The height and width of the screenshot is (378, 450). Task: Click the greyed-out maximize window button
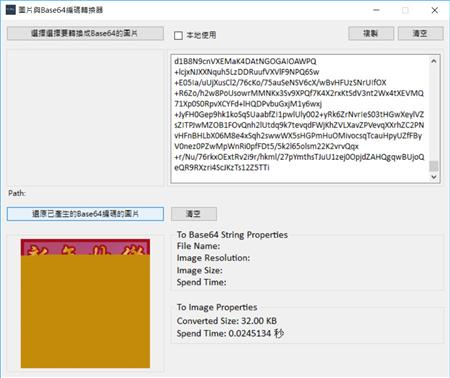[405, 10]
